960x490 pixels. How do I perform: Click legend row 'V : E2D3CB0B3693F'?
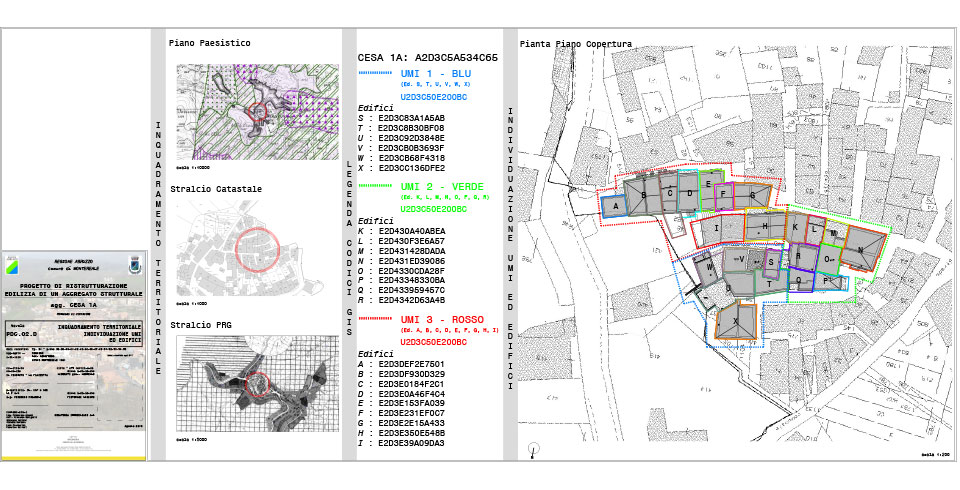402,148
